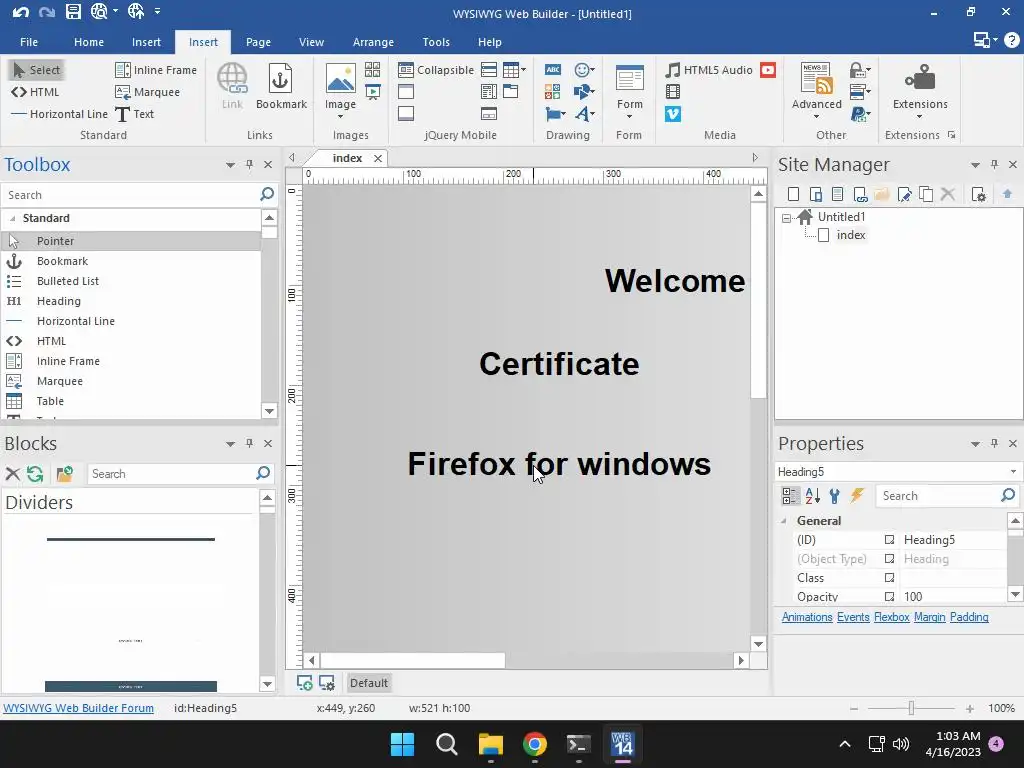
Task: Toggle the ID property marker box
Action: (x=889, y=540)
